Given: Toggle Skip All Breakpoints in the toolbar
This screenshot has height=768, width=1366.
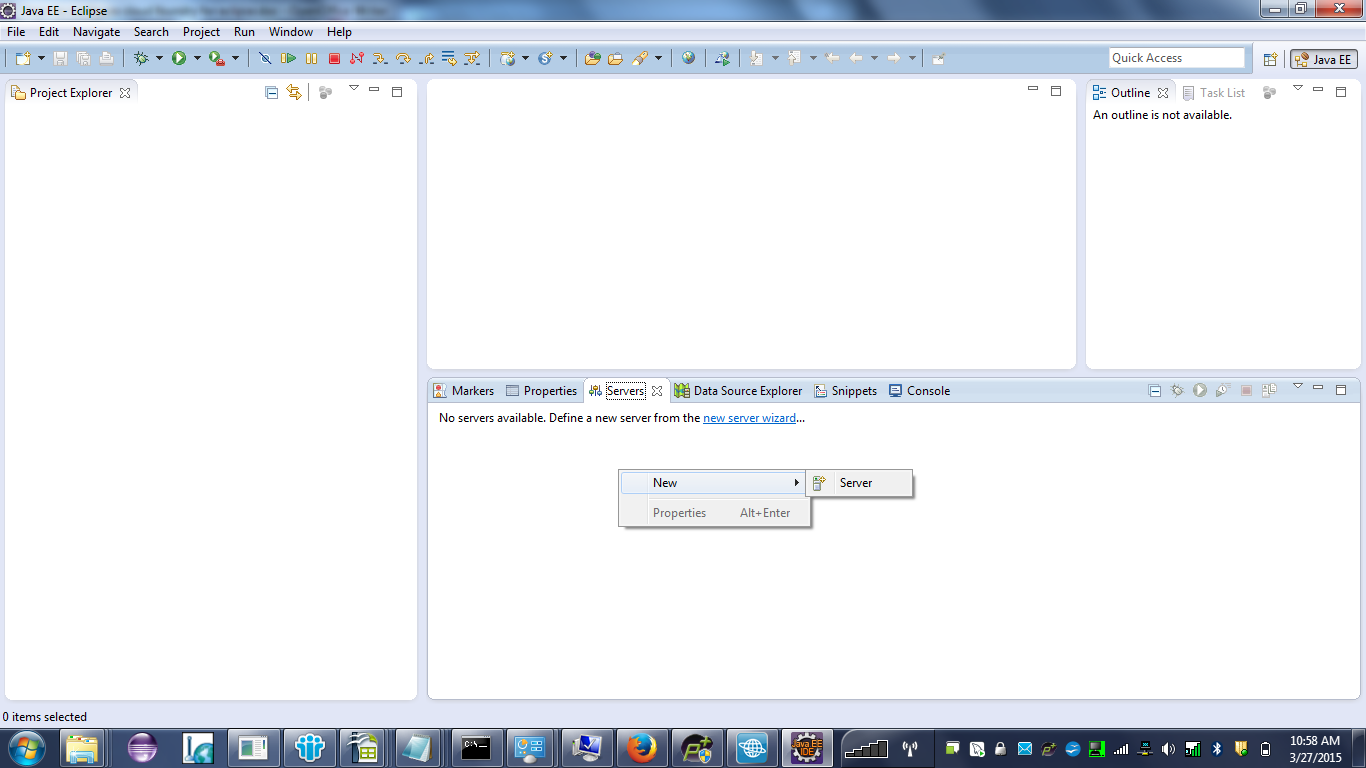Looking at the screenshot, I should pyautogui.click(x=264, y=57).
